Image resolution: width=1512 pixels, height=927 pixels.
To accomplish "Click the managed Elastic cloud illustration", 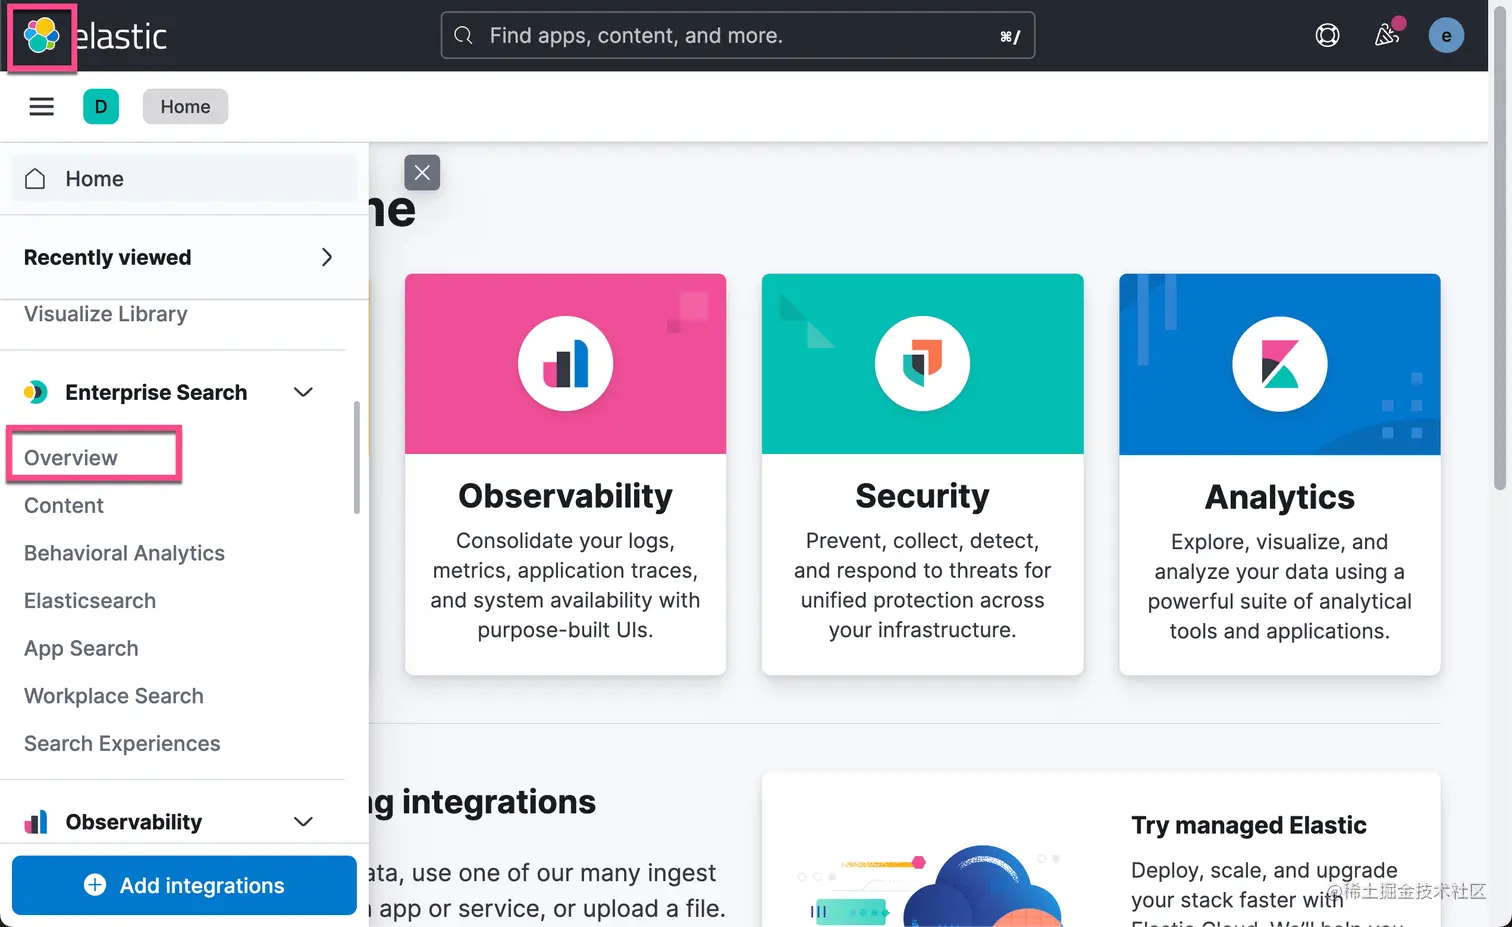I will tap(932, 884).
